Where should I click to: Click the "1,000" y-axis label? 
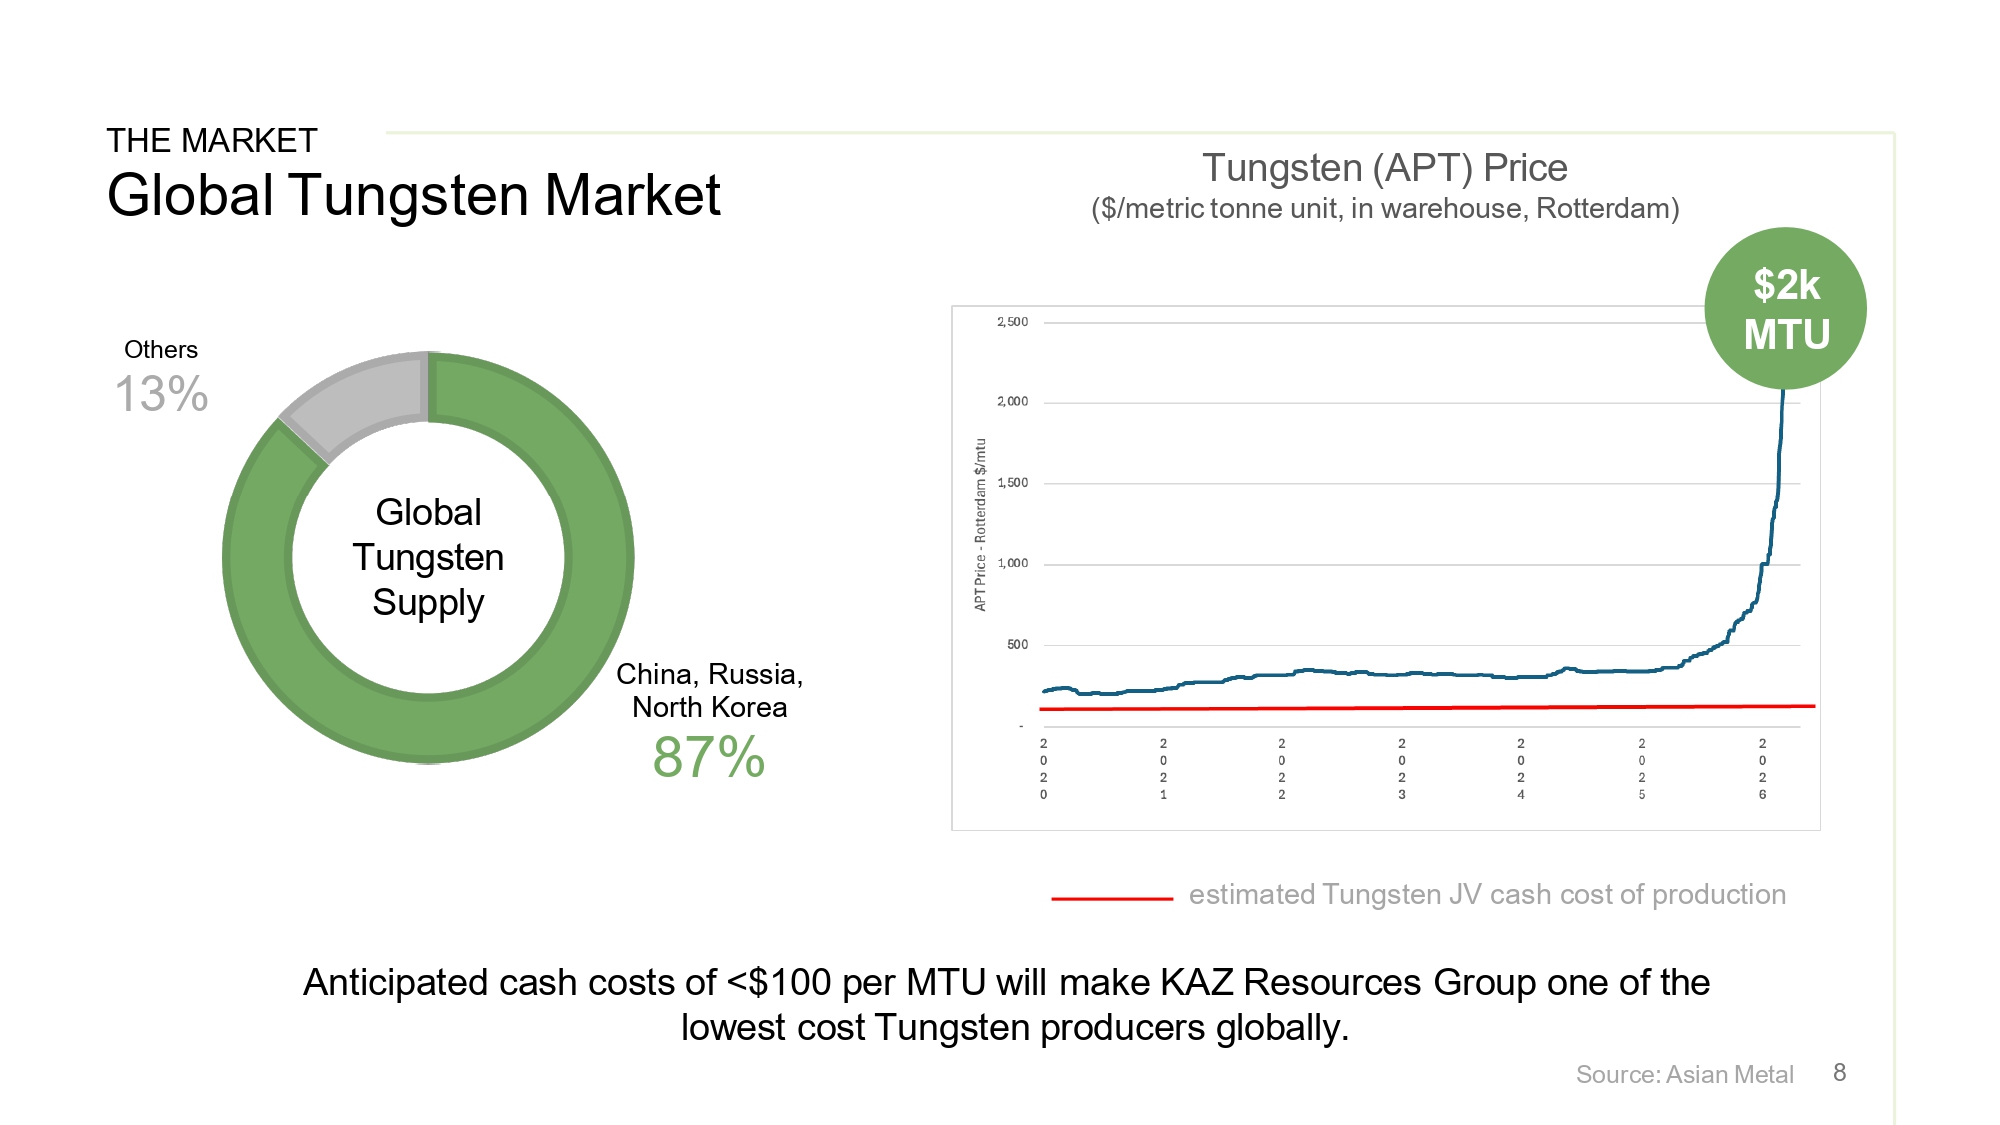click(x=1012, y=564)
